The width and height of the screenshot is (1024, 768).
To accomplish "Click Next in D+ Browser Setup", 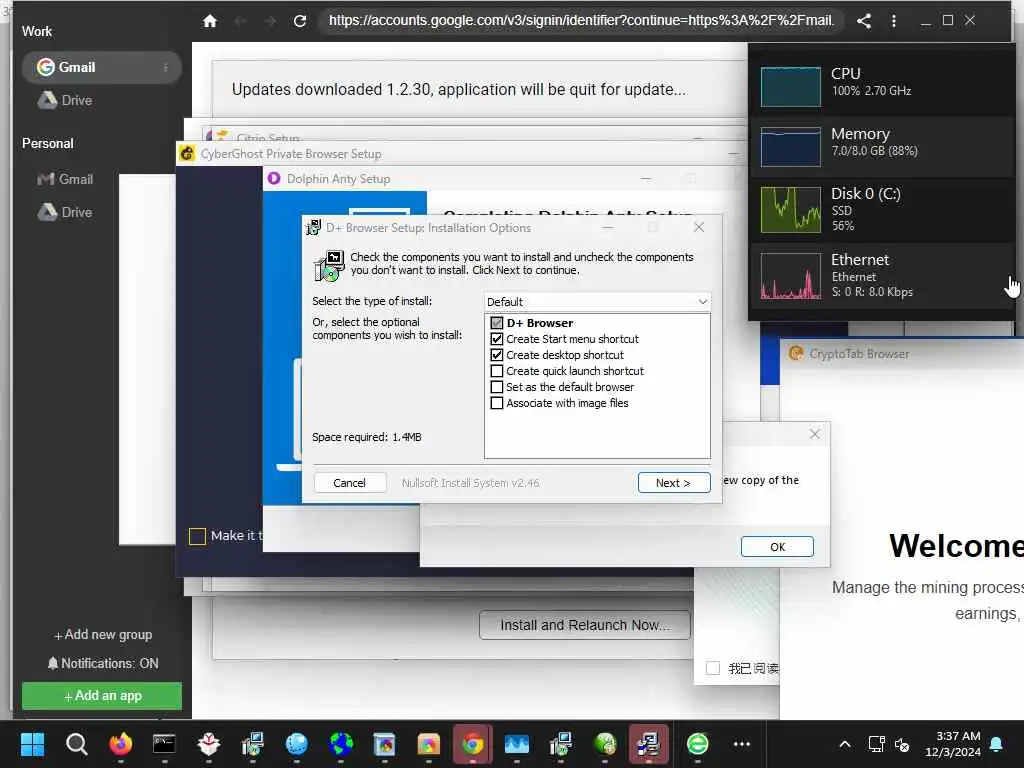I will 674,483.
